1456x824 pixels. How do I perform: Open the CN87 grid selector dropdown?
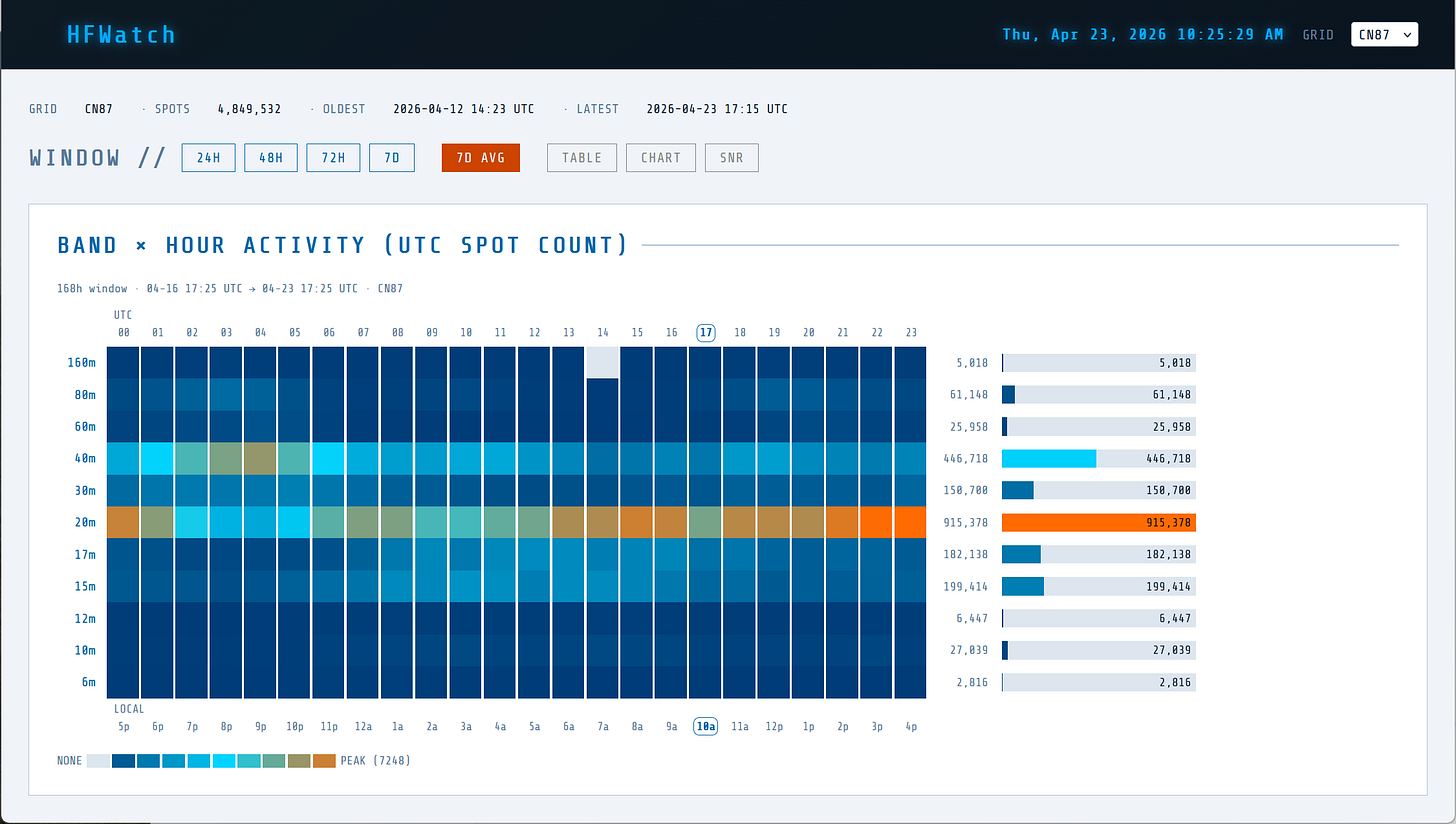coord(1384,33)
